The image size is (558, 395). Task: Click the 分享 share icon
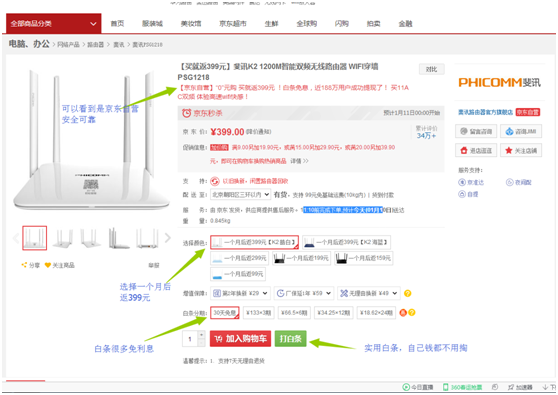(x=24, y=265)
